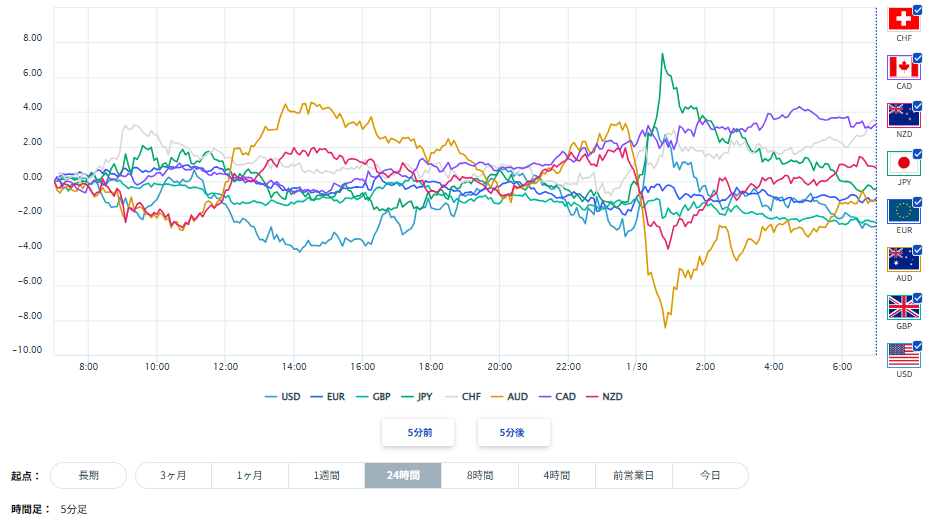
Task: Click the CHF Swiss flag icon
Action: pyautogui.click(x=902, y=19)
